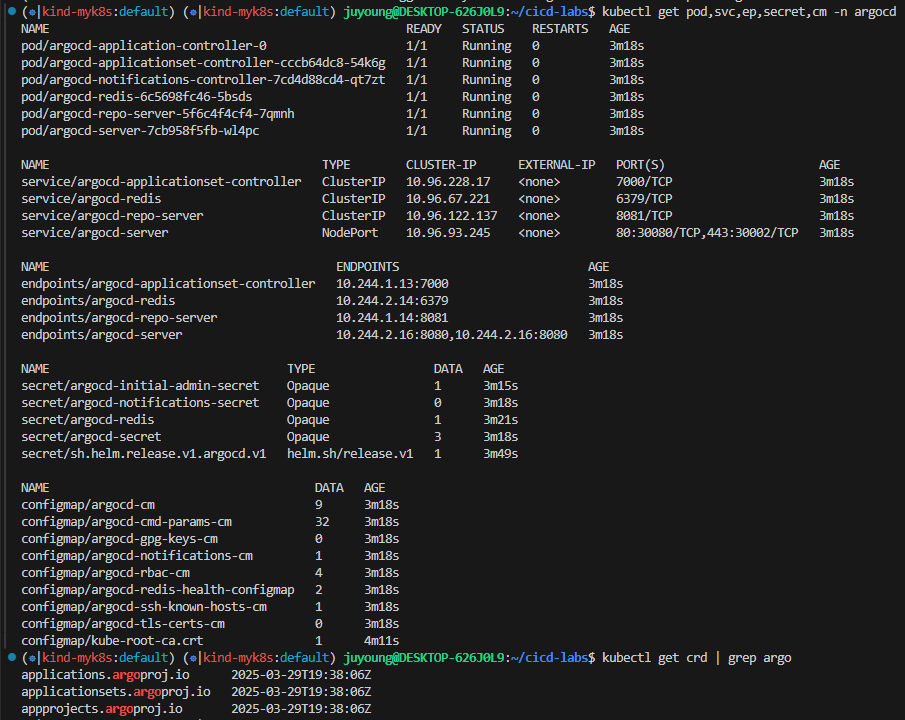This screenshot has width=905, height=720.
Task: Click cluster IP 10.96.228.17
Action: pyautogui.click(x=448, y=181)
